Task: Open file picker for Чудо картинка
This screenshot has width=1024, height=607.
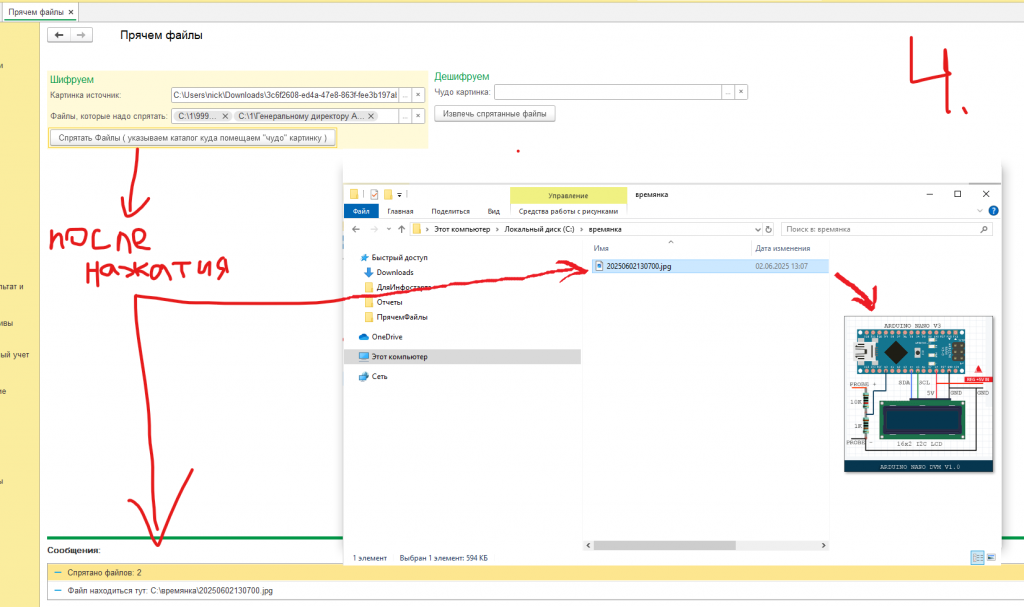Action: point(728,92)
